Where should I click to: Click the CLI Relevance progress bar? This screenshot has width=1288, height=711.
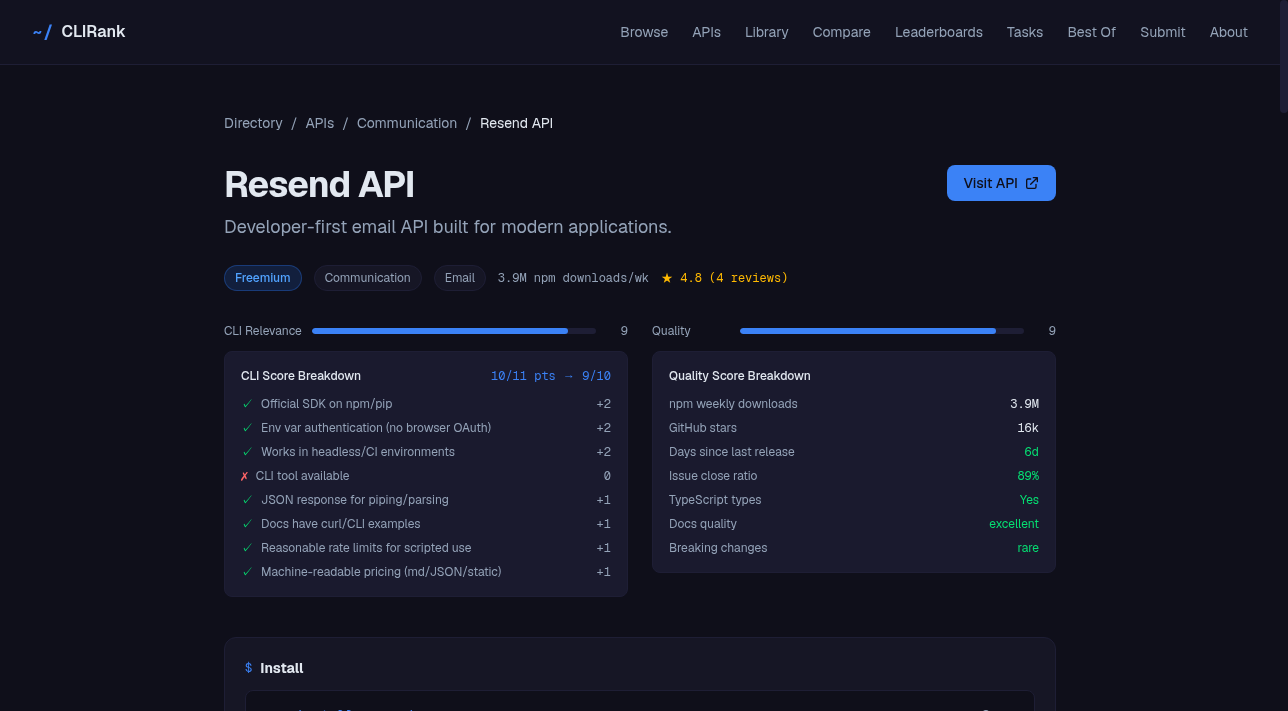pyautogui.click(x=453, y=331)
